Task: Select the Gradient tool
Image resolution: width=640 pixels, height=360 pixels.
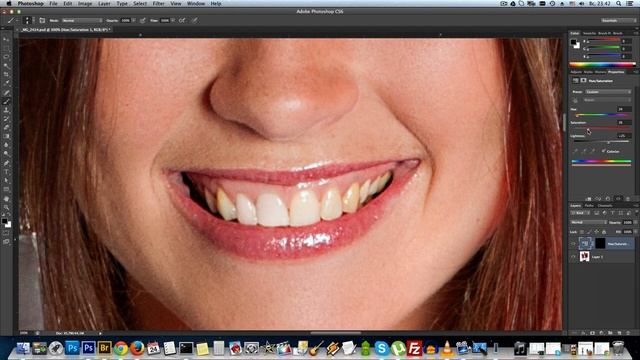Action: 6,136
